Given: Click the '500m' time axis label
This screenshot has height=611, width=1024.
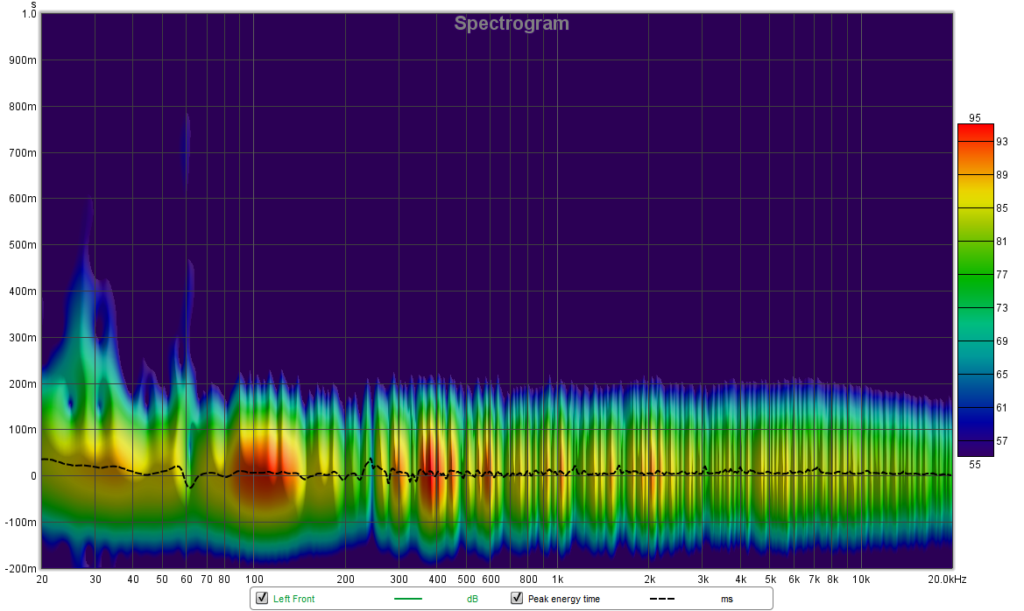Looking at the screenshot, I should point(23,245).
